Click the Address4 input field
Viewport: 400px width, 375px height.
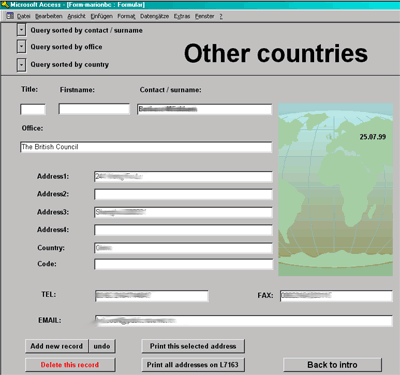(183, 230)
